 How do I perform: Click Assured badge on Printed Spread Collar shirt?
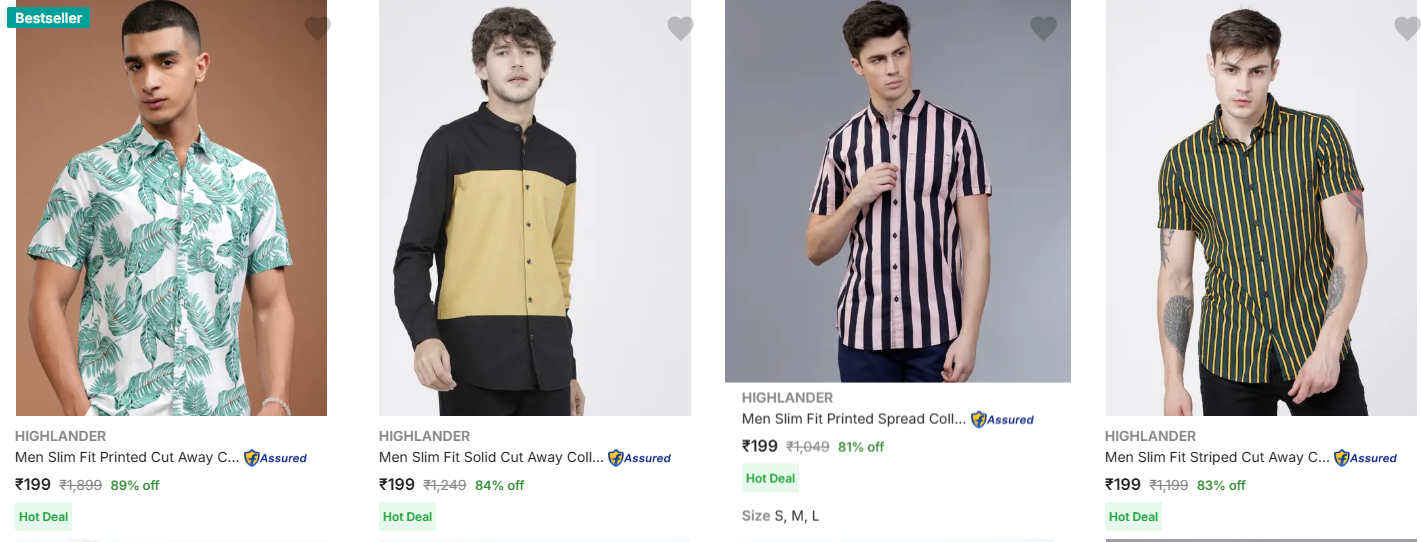pyautogui.click(x=1002, y=420)
